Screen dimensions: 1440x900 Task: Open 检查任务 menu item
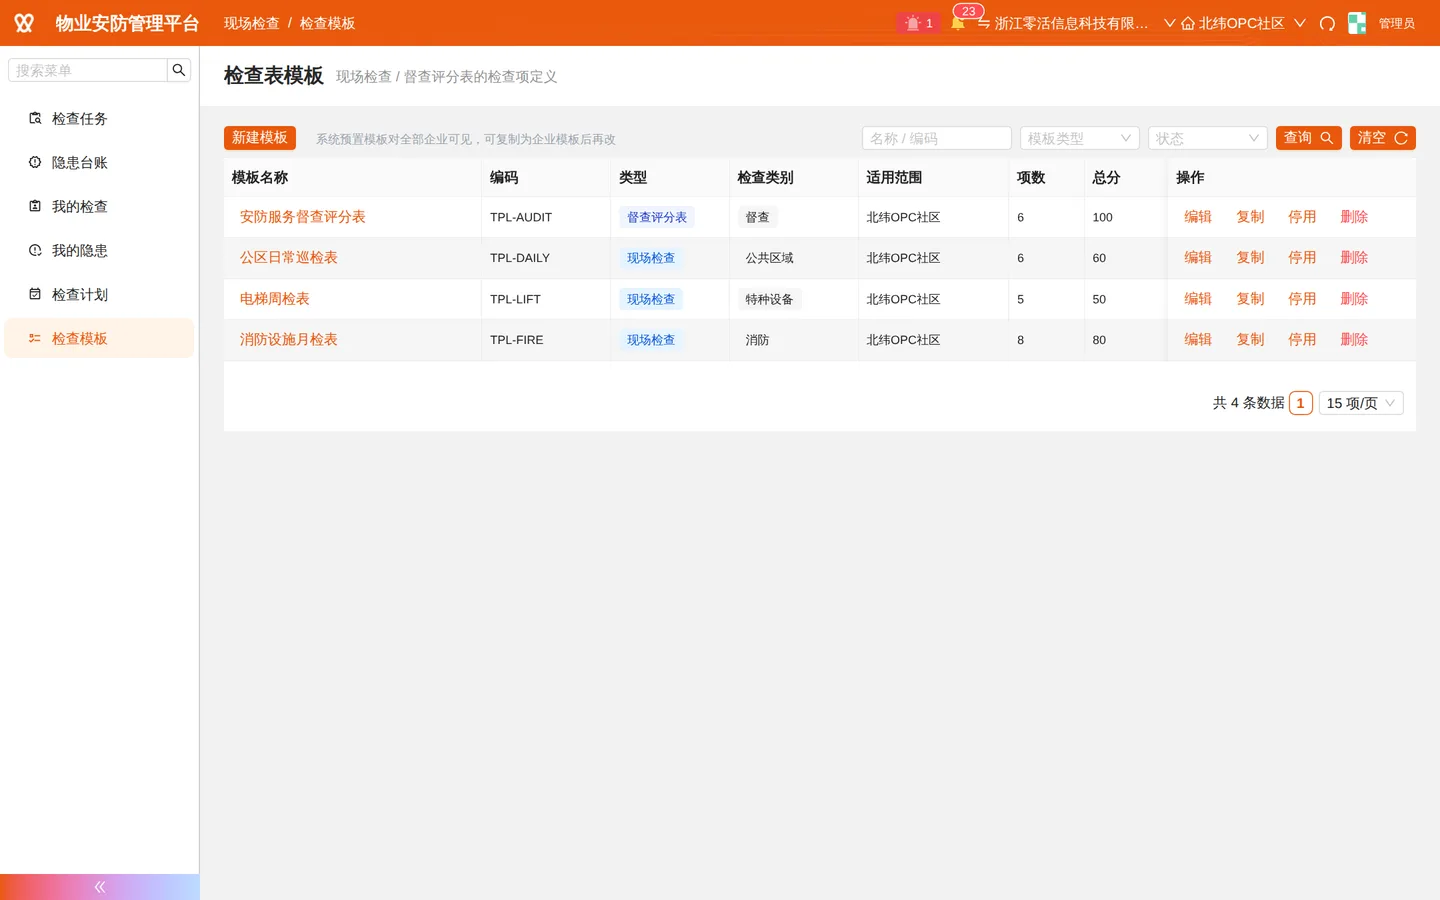point(99,118)
